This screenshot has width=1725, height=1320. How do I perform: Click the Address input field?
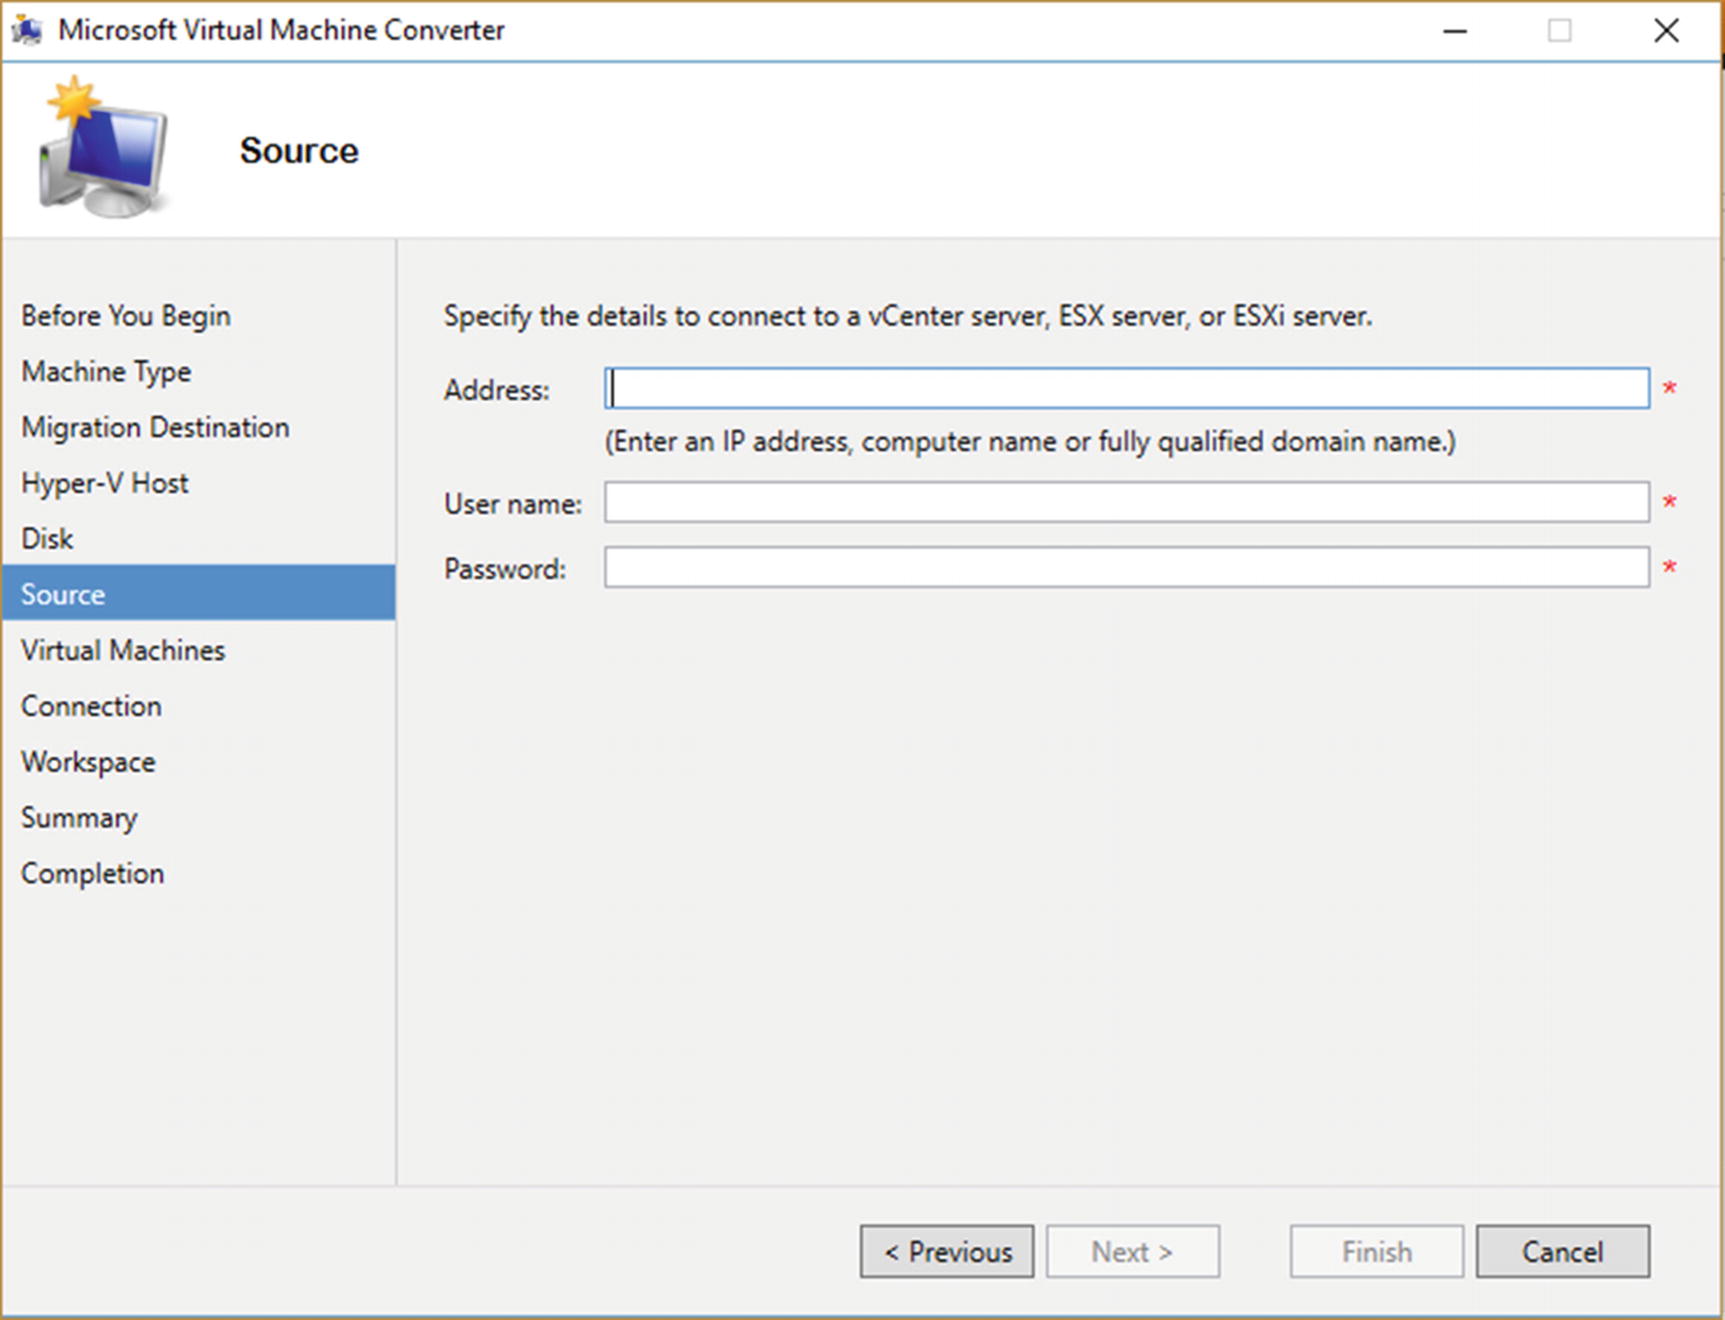click(x=1126, y=388)
